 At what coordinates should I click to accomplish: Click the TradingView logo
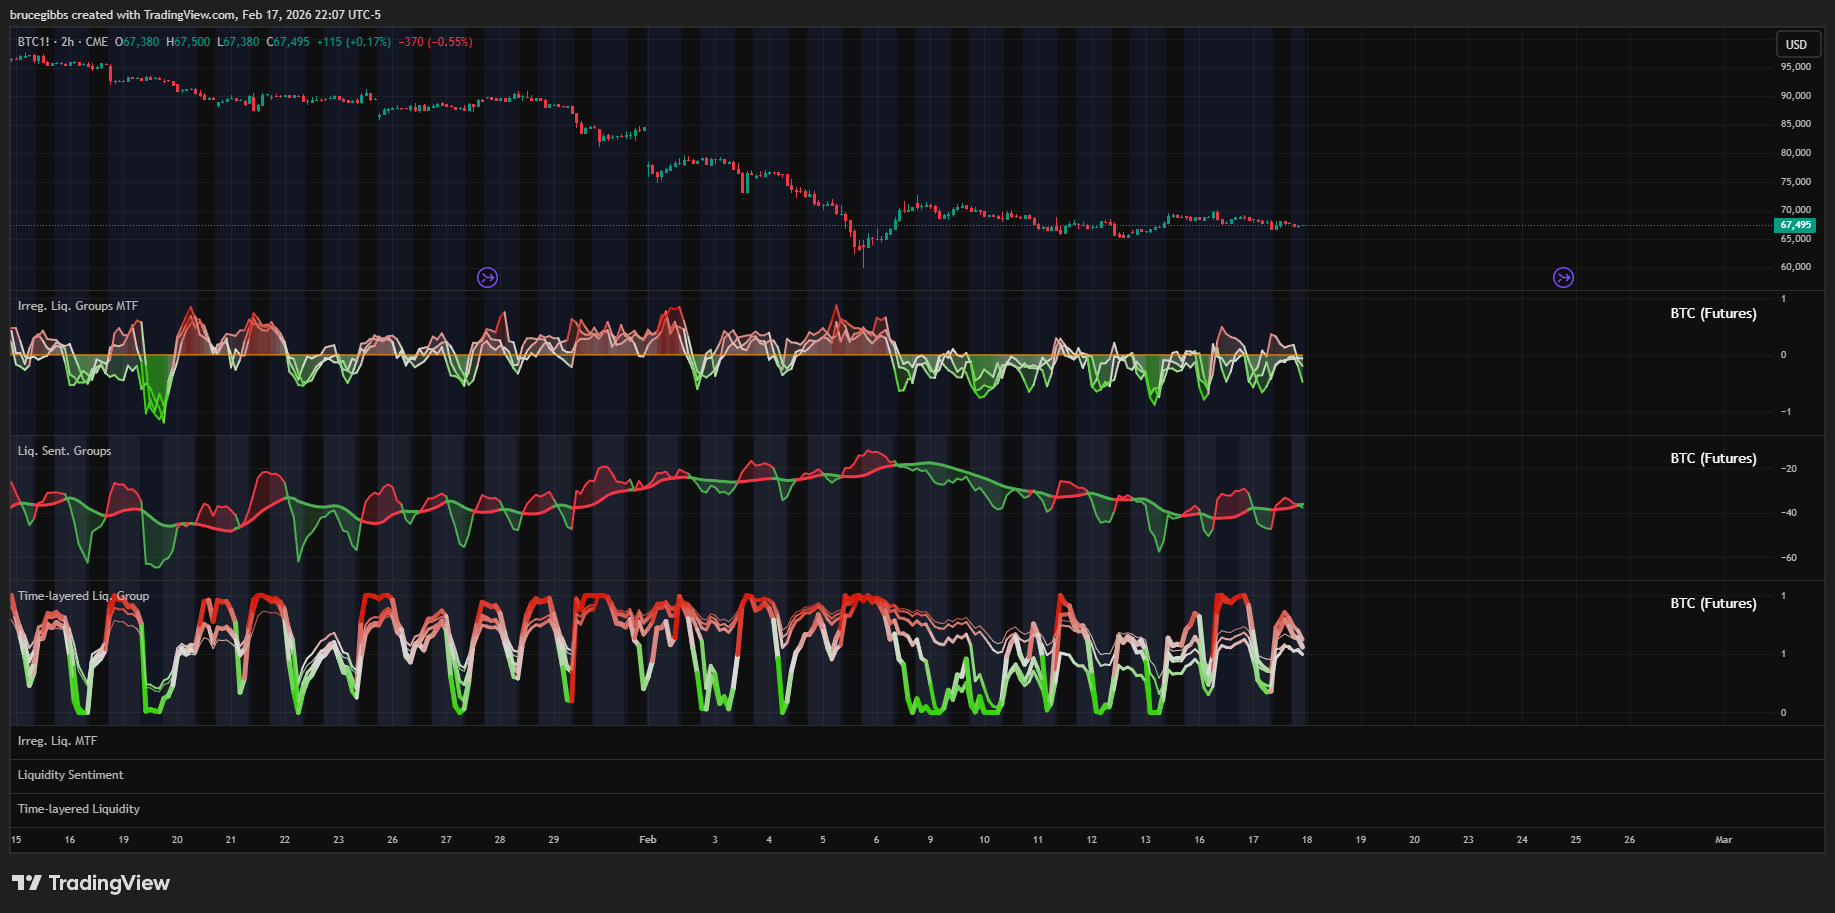coord(91,883)
